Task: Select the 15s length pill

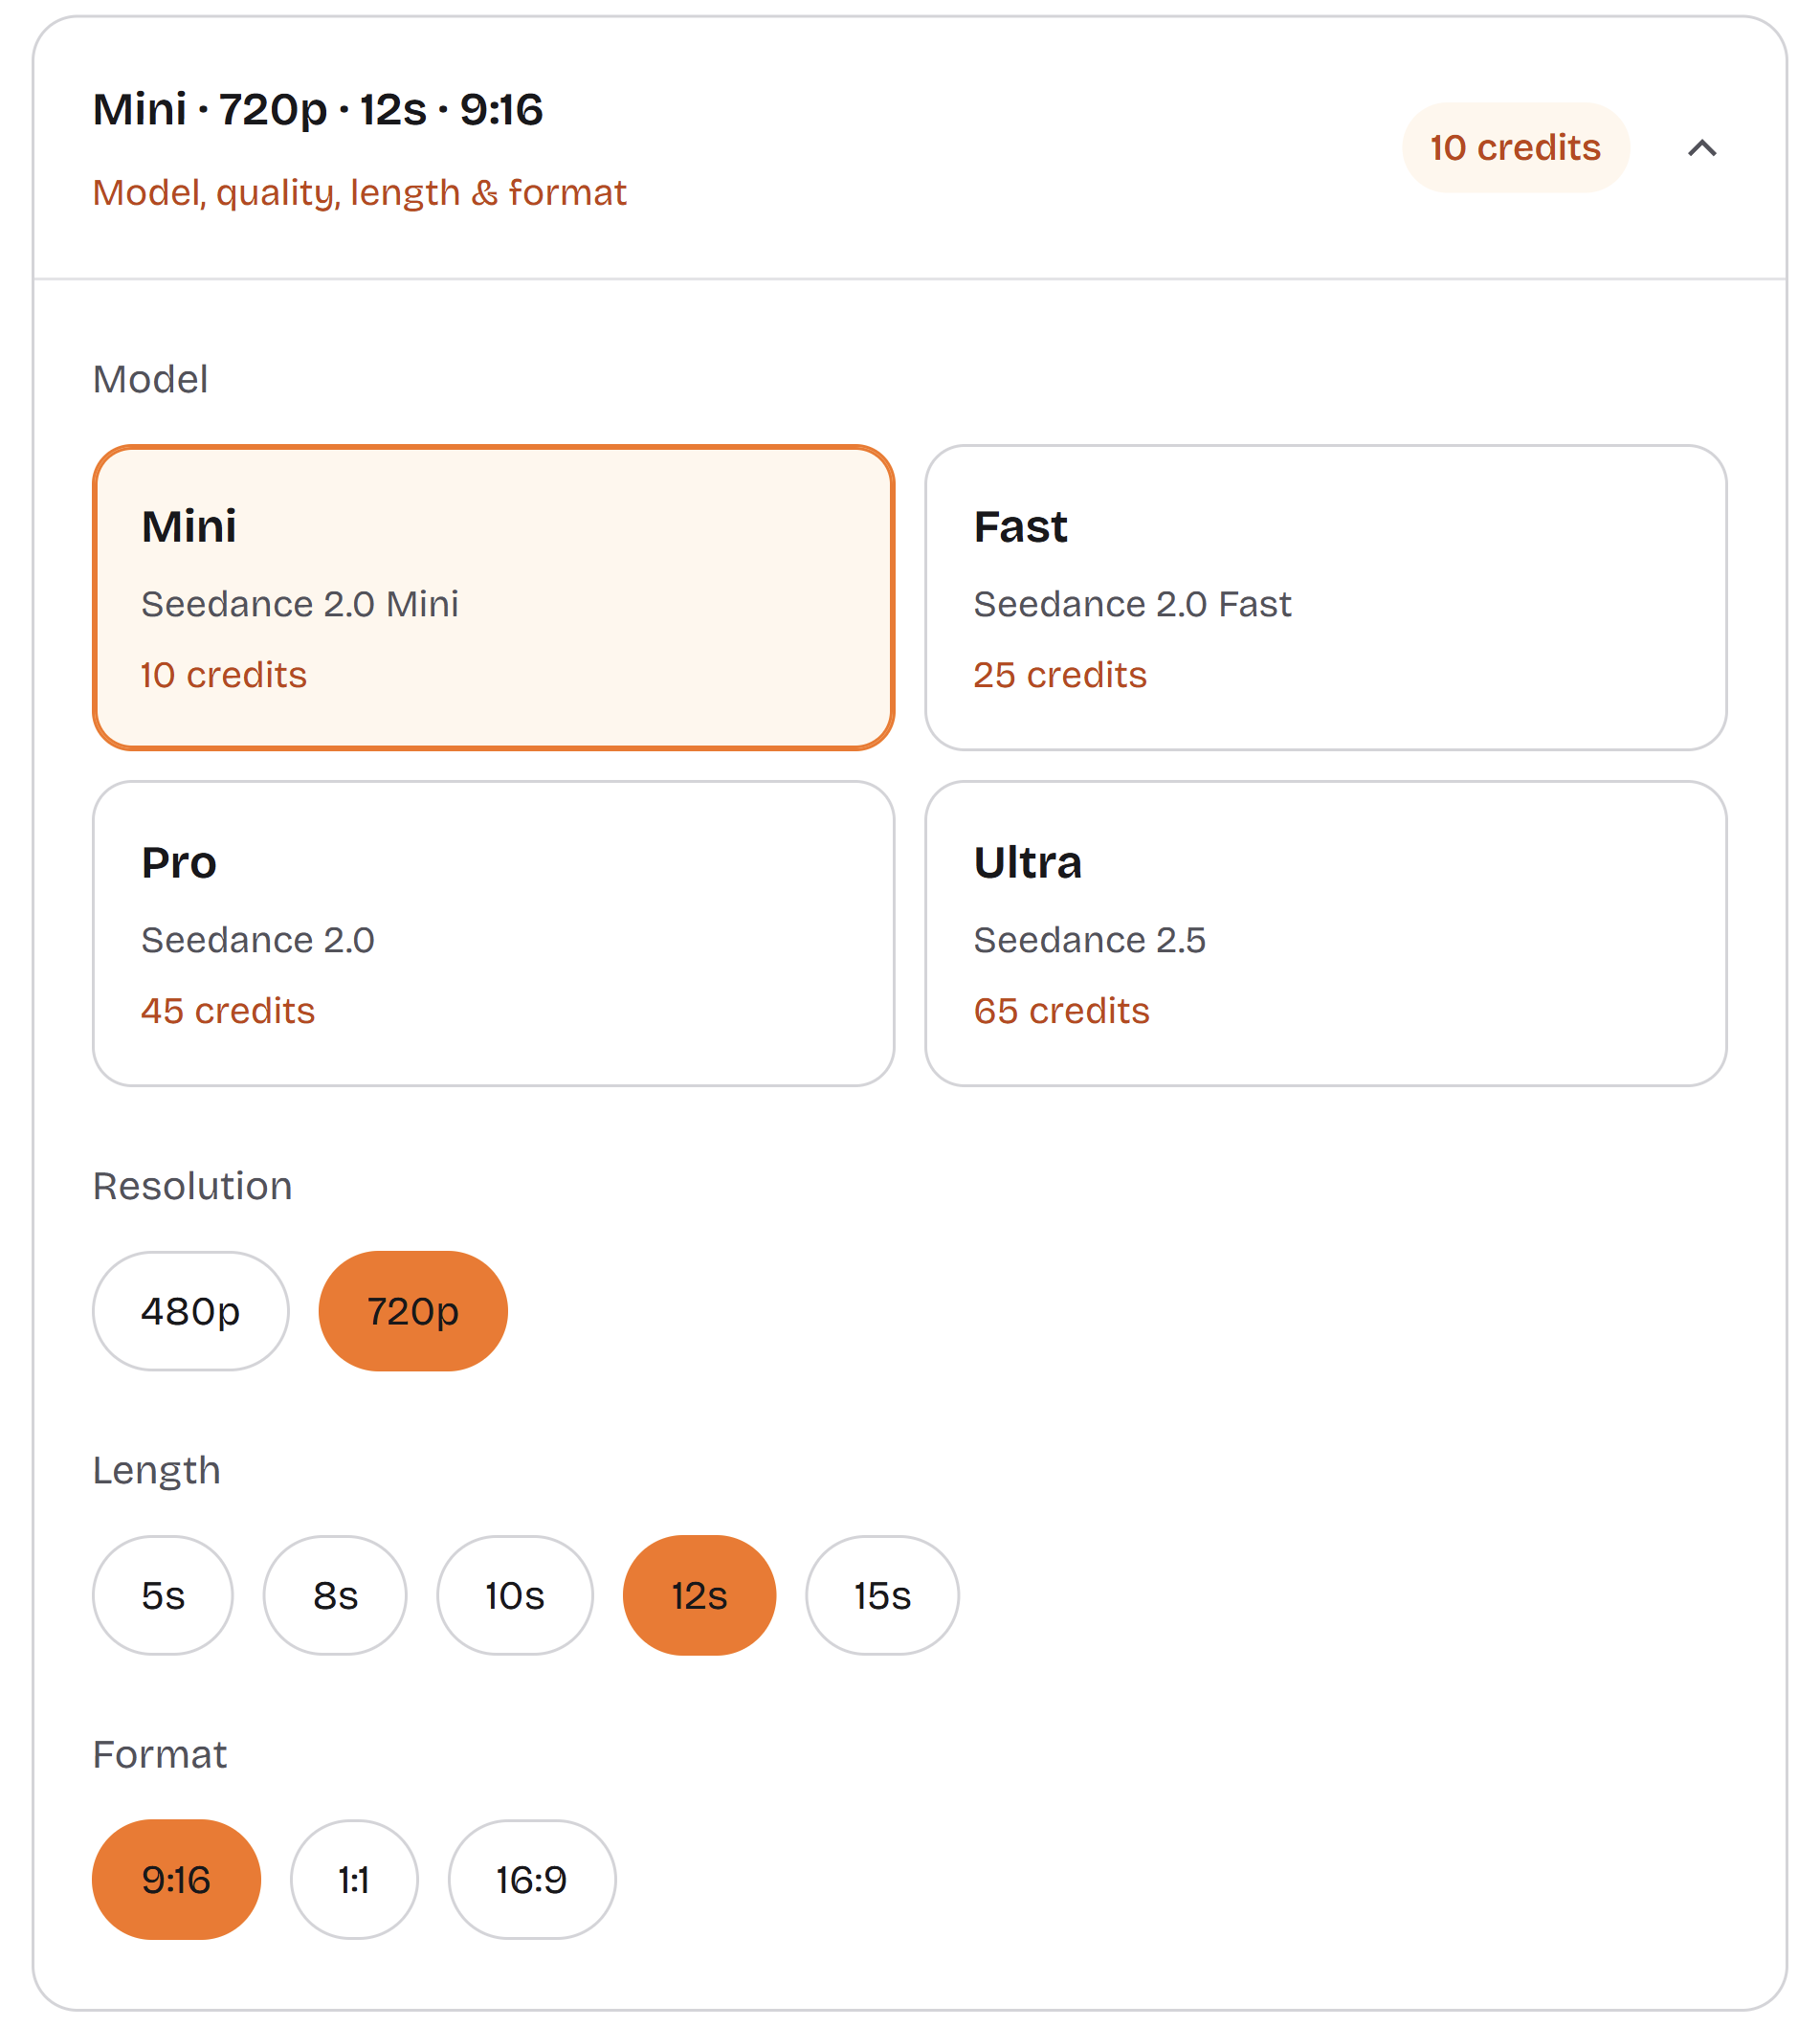Action: pos(882,1595)
